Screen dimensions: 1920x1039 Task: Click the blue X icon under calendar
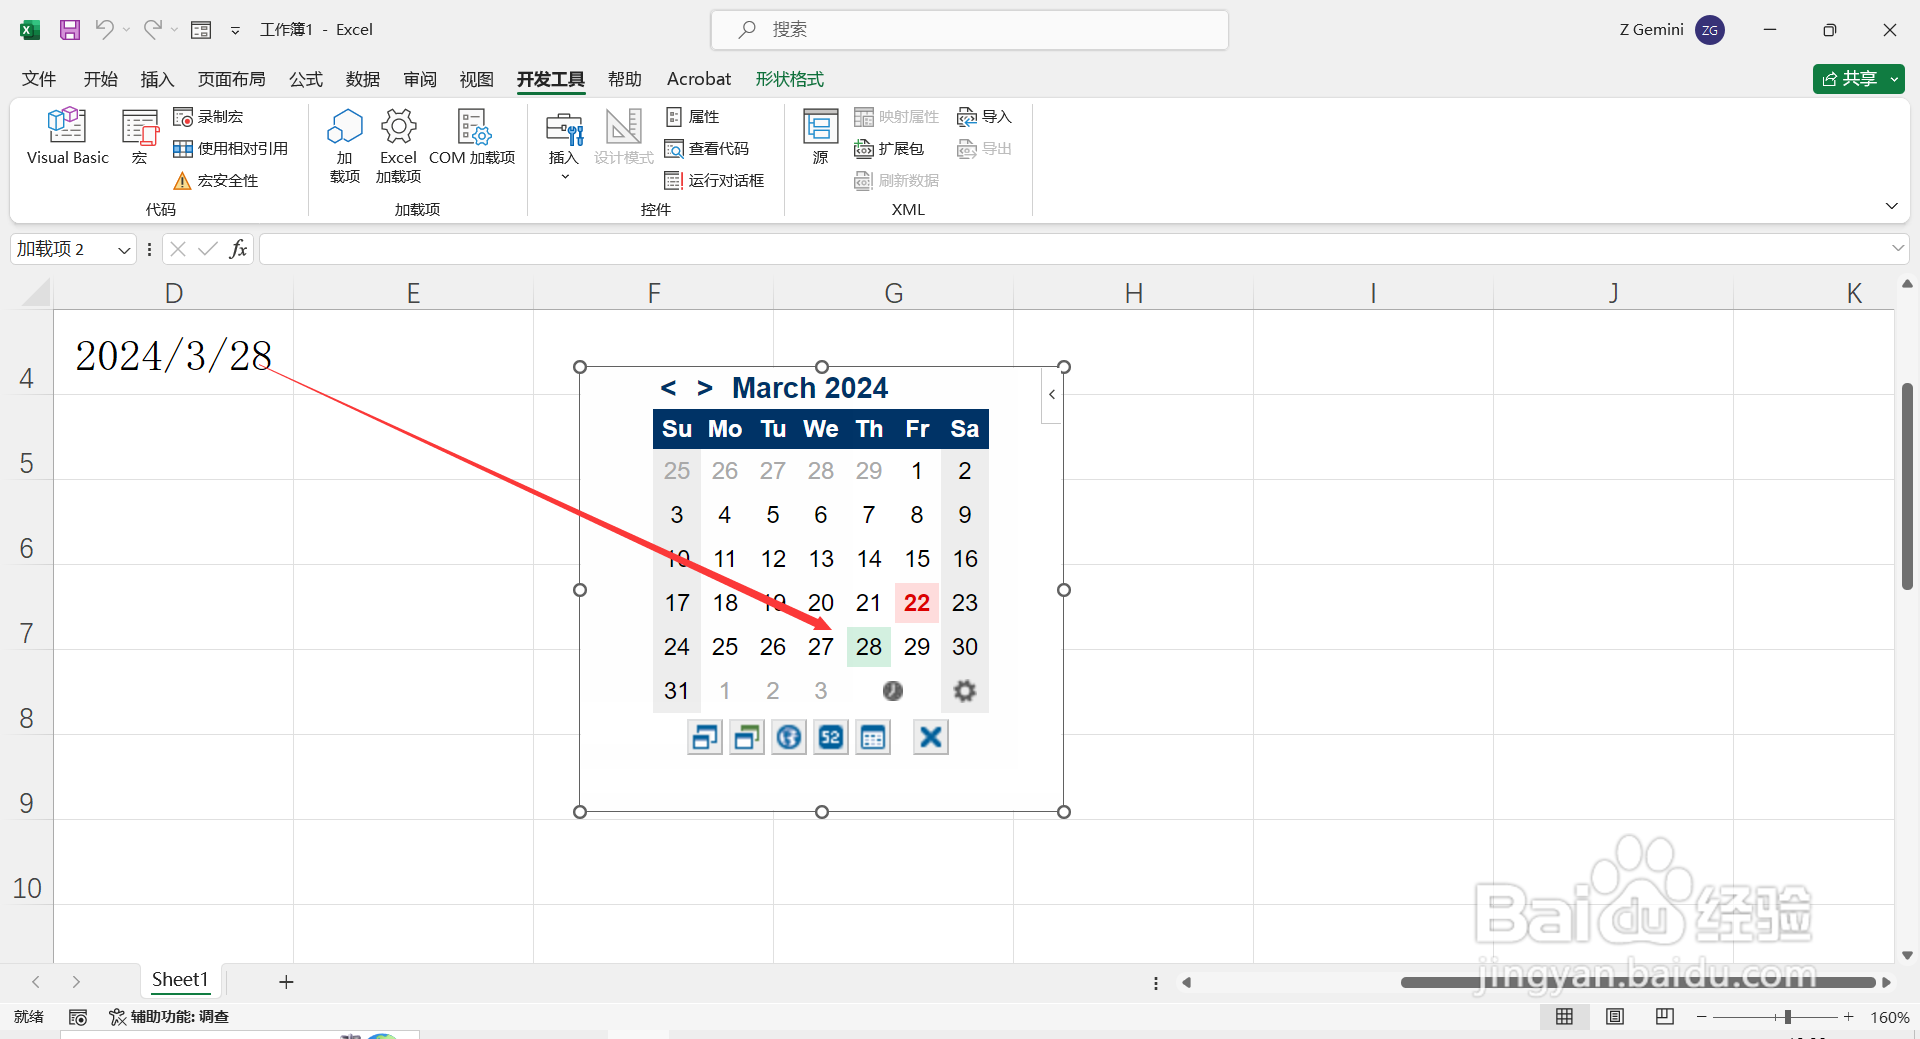[931, 738]
